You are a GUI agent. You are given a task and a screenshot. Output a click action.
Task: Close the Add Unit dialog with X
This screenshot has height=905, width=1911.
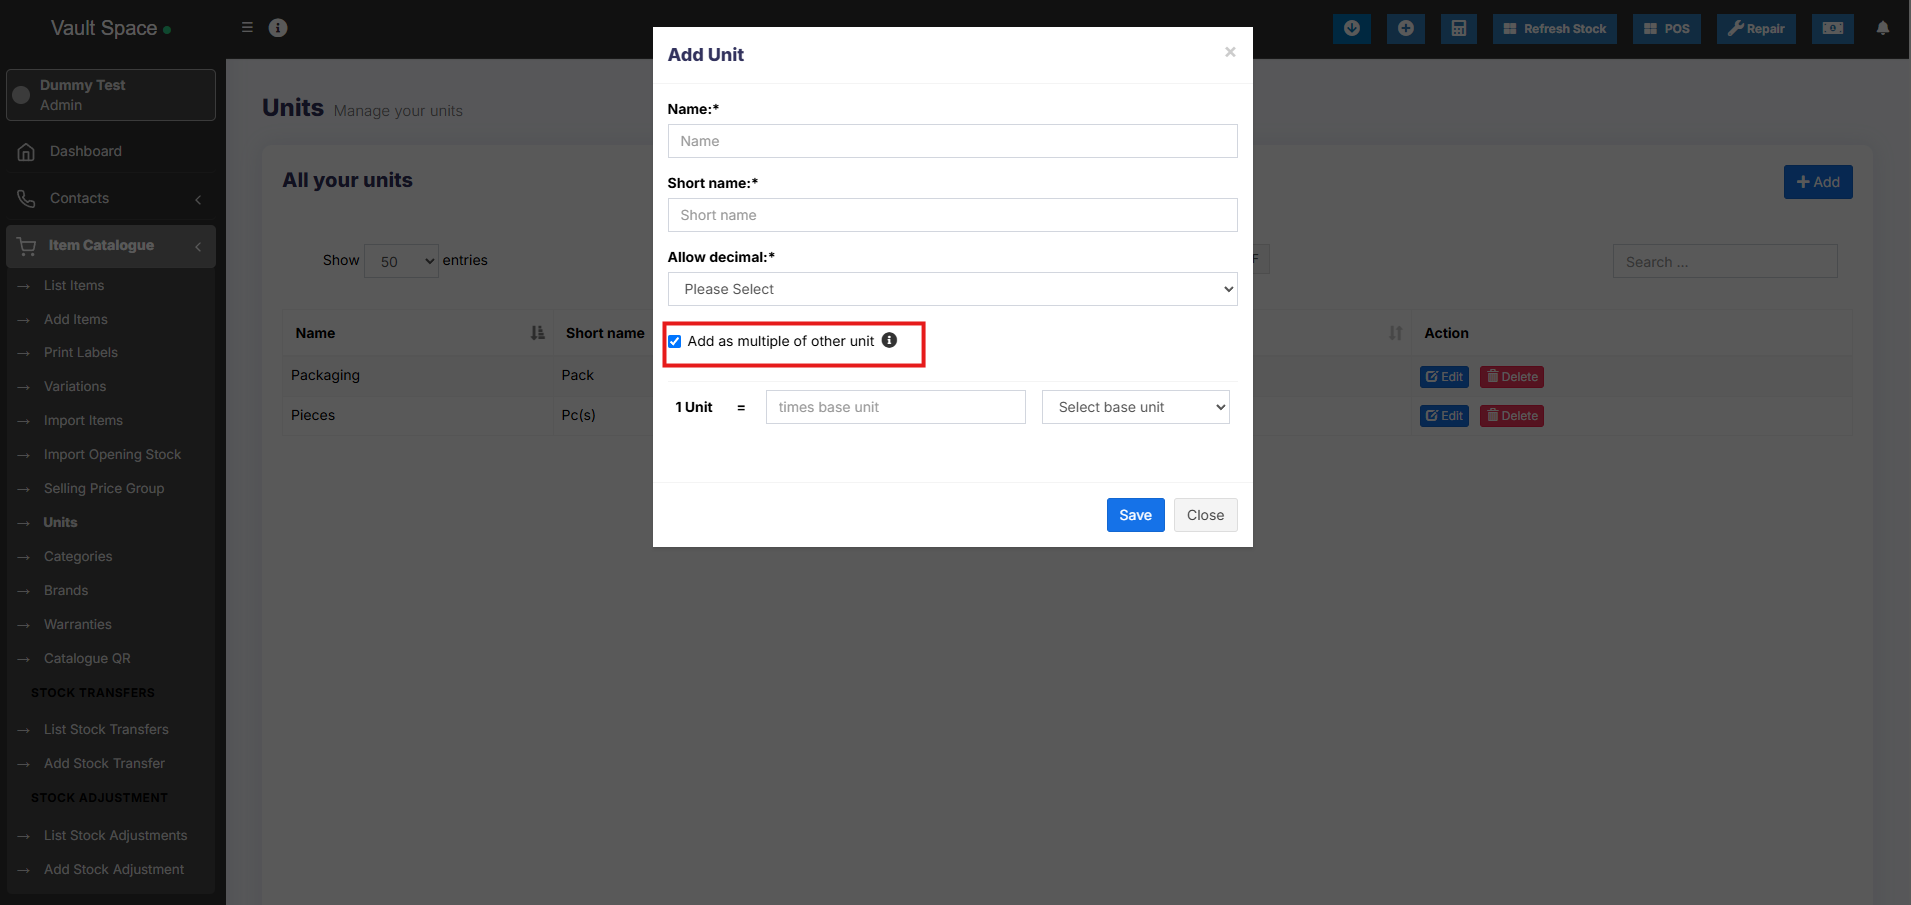1230,52
